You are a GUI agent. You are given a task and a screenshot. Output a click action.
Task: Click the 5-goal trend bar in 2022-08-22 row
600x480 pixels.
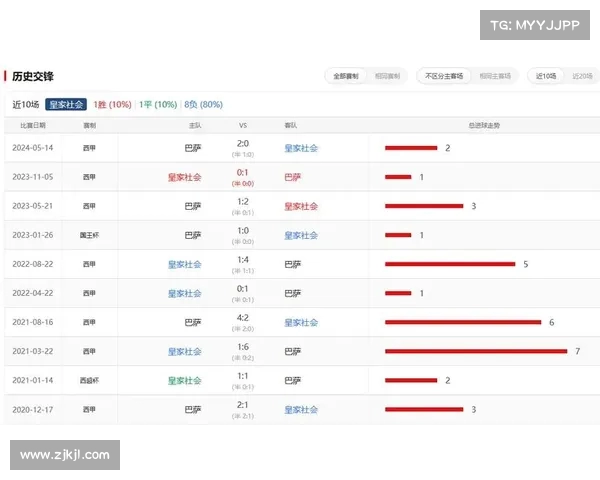point(450,264)
